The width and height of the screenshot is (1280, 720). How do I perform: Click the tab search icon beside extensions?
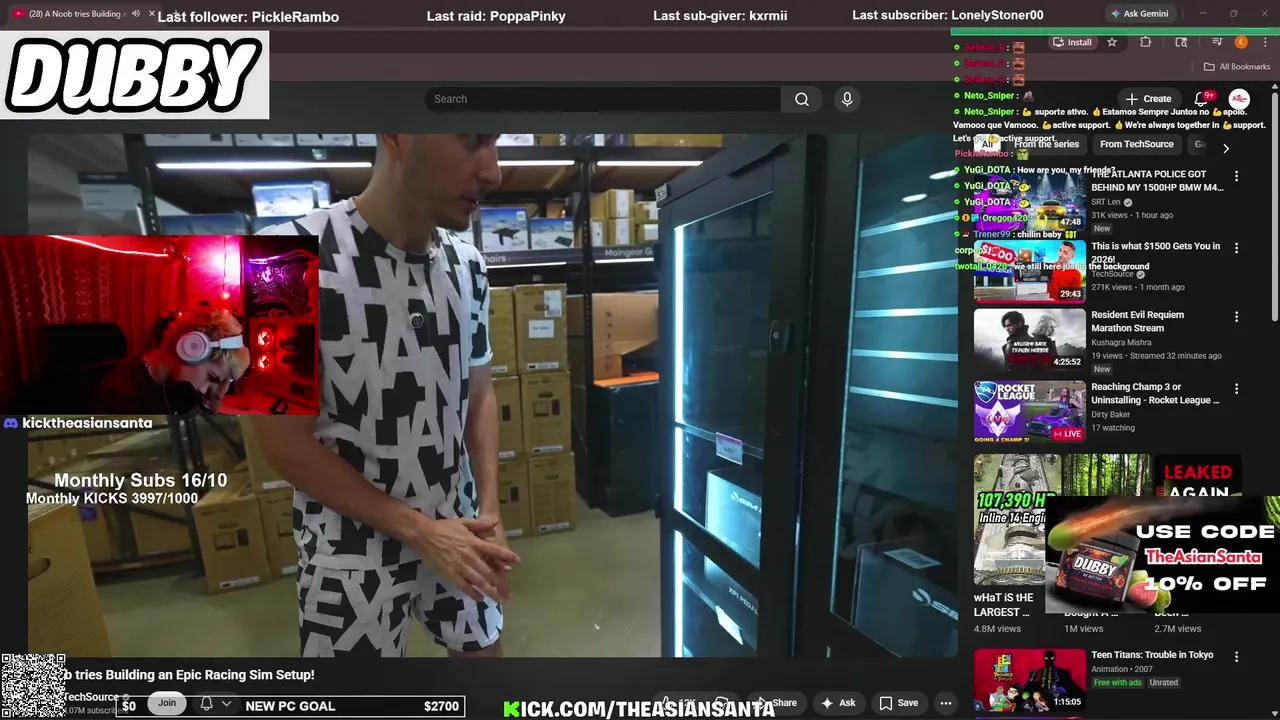point(1181,42)
